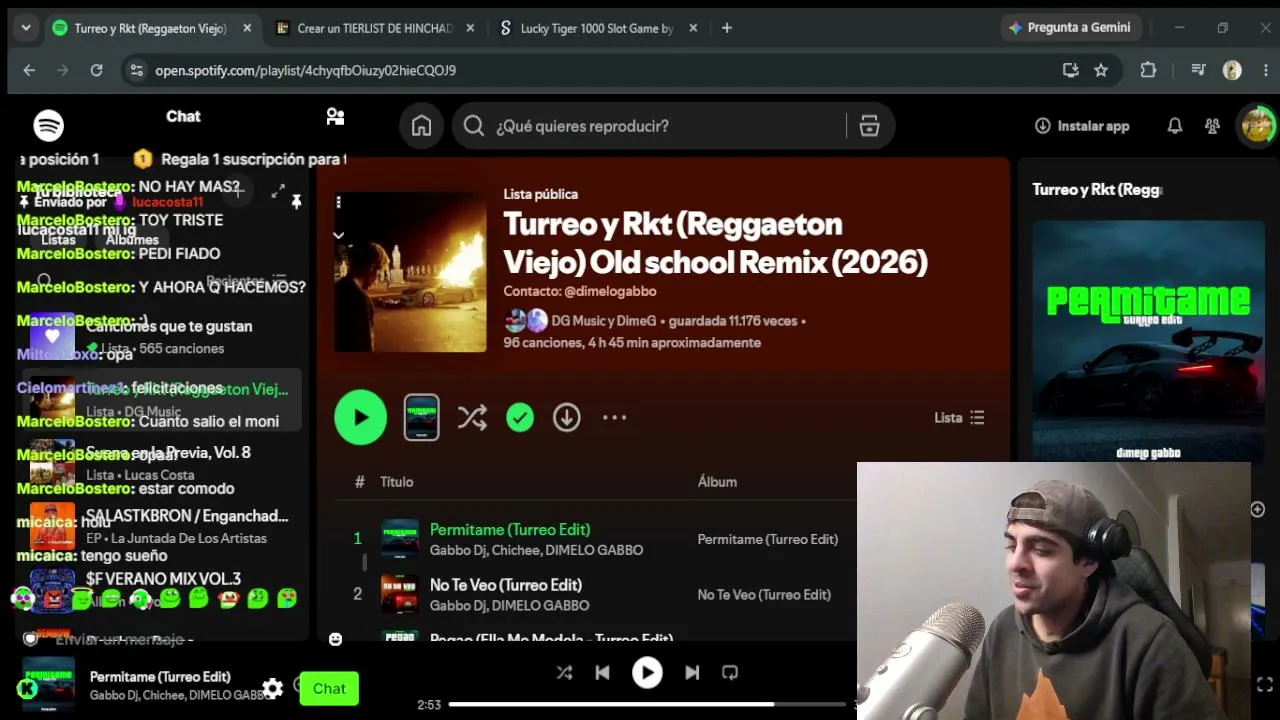Click the install app icon in address bar
This screenshot has height=720, width=1280.
[1070, 70]
